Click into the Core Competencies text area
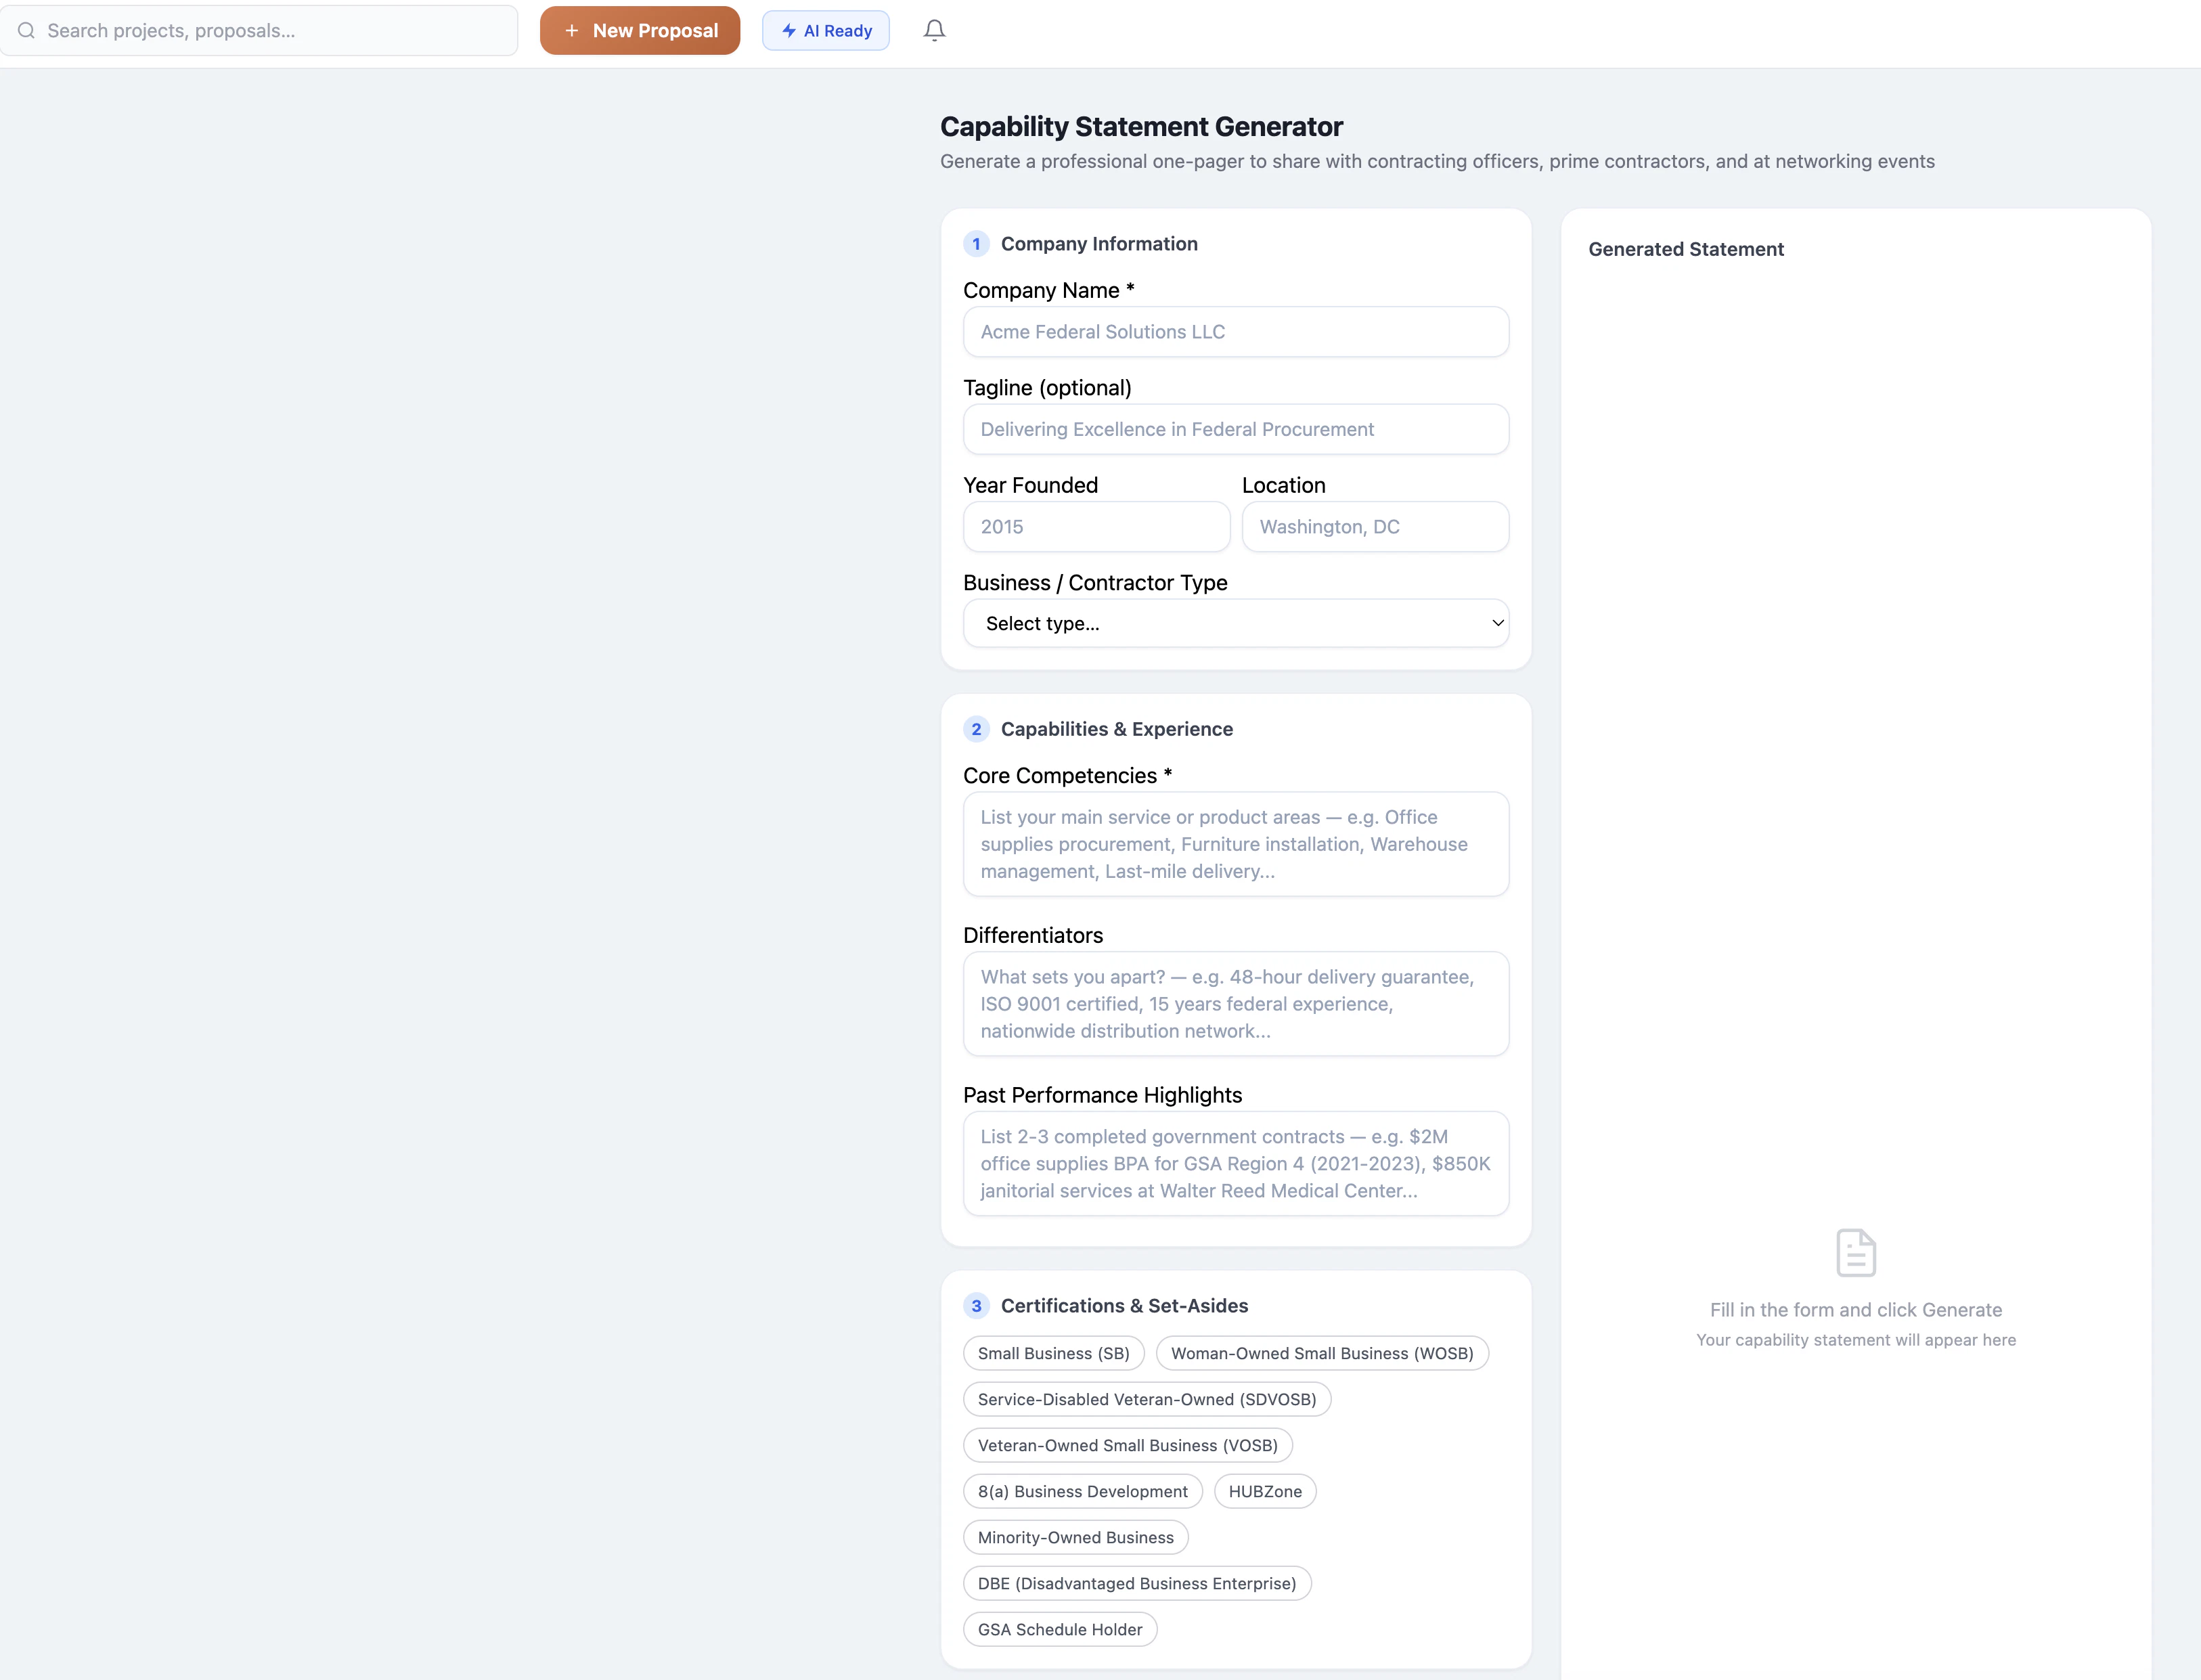2201x1680 pixels. [x=1235, y=844]
